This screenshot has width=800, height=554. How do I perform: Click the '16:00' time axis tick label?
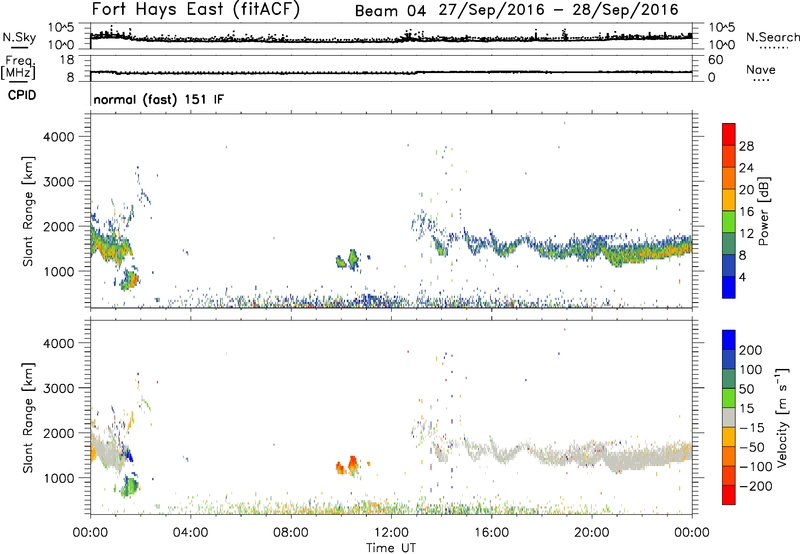[491, 533]
